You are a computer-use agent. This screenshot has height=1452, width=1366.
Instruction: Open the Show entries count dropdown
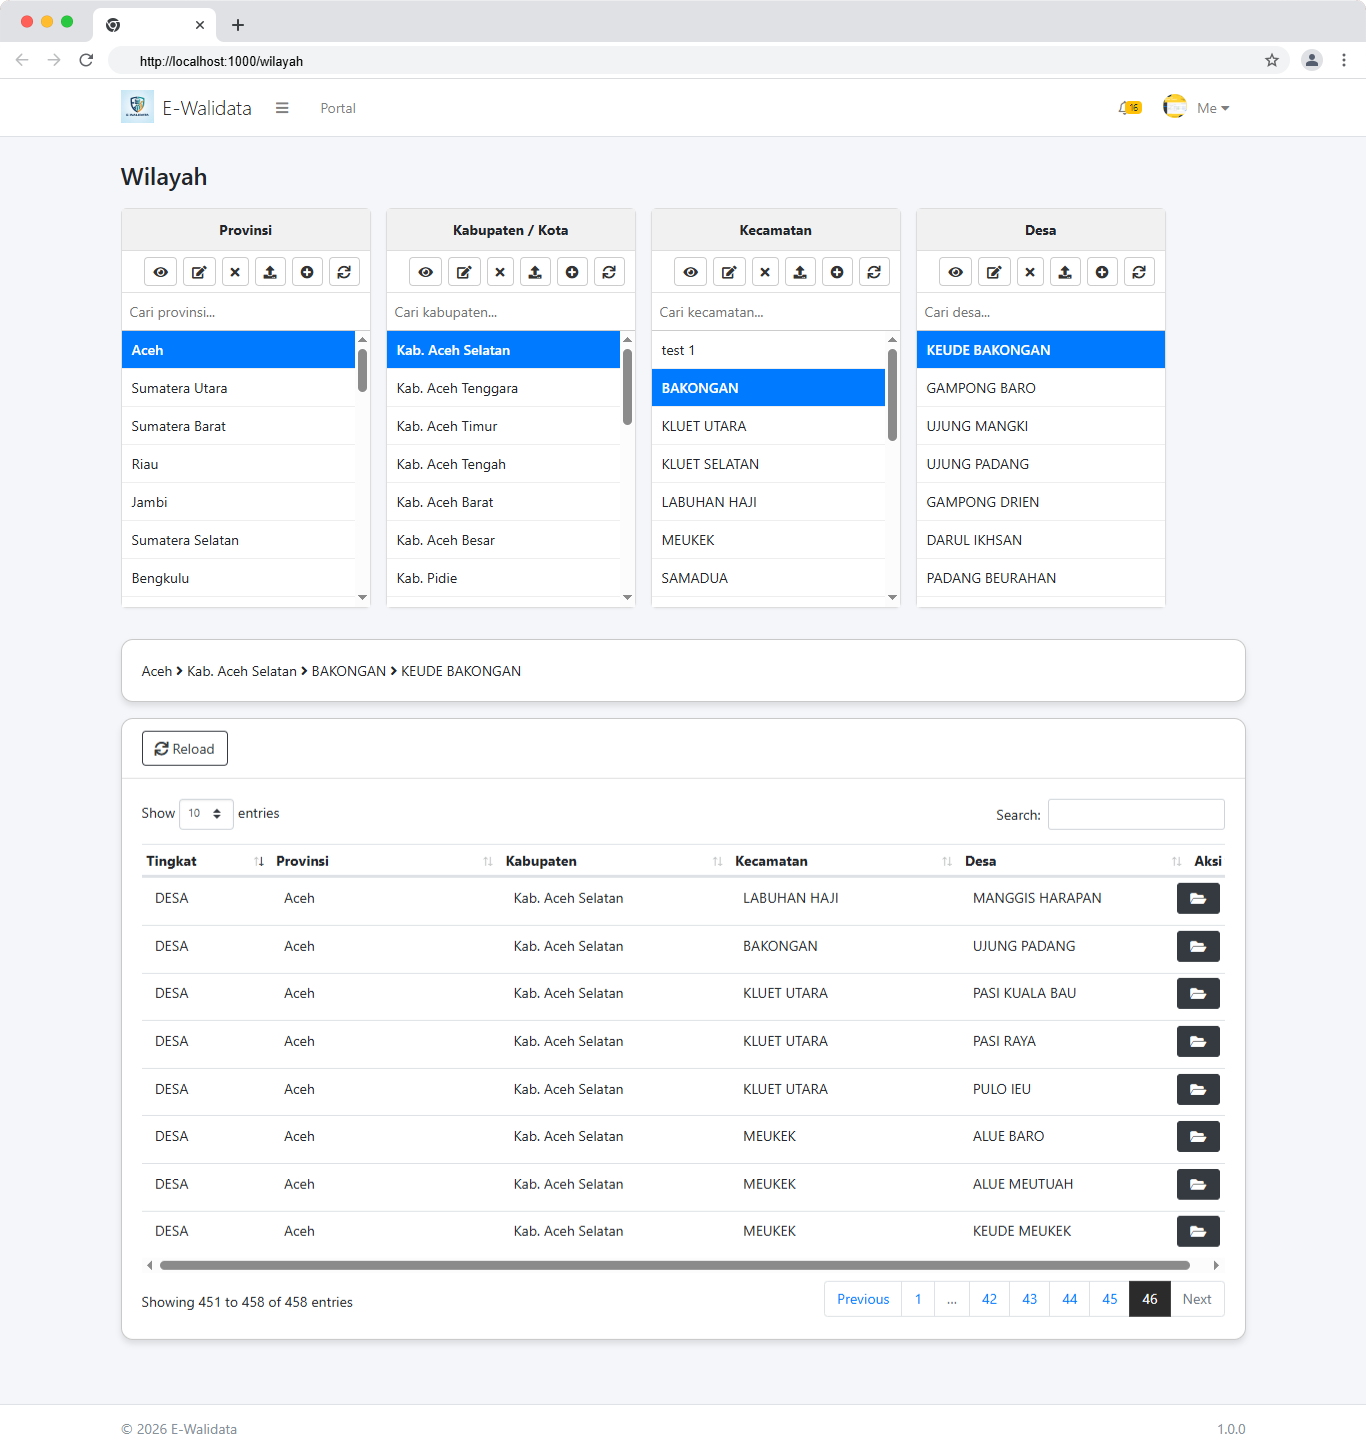click(x=206, y=814)
